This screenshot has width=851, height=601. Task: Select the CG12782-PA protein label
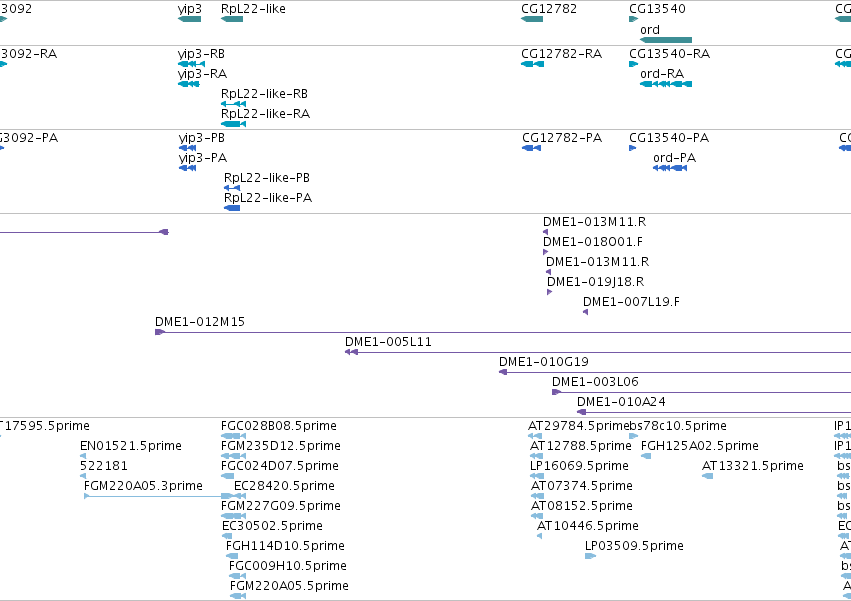[562, 138]
